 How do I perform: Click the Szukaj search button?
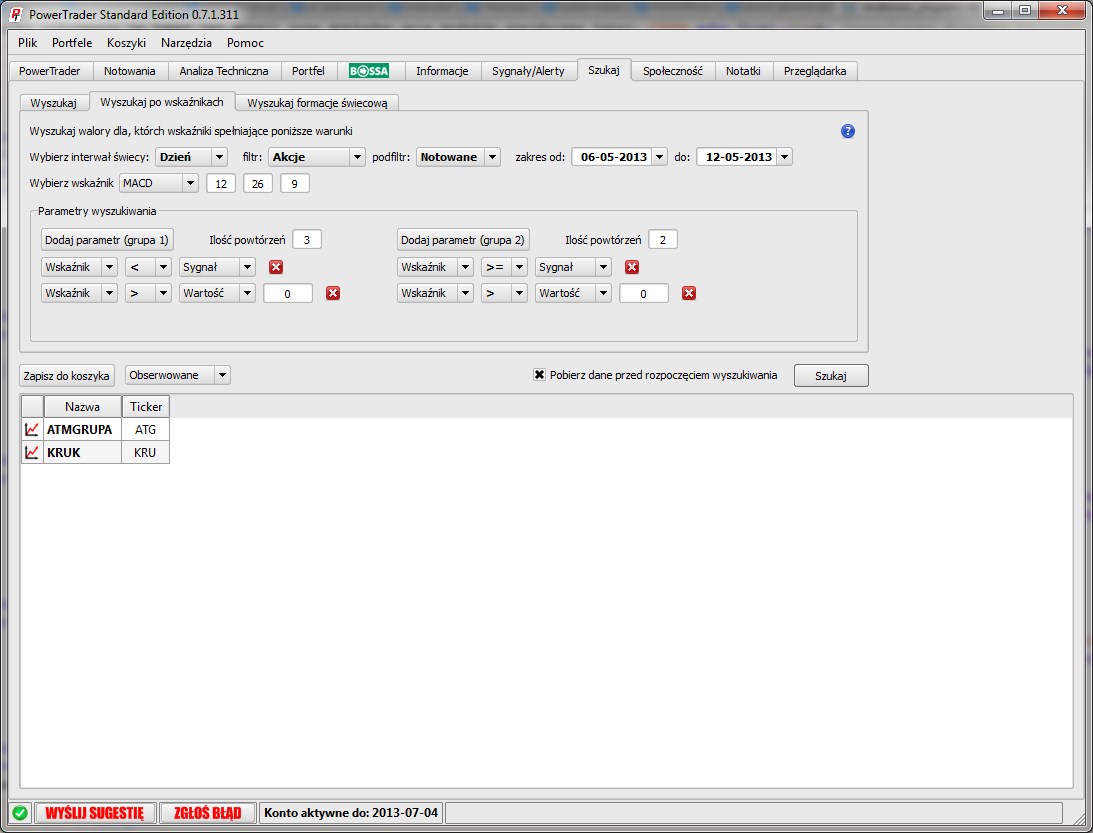click(x=831, y=376)
